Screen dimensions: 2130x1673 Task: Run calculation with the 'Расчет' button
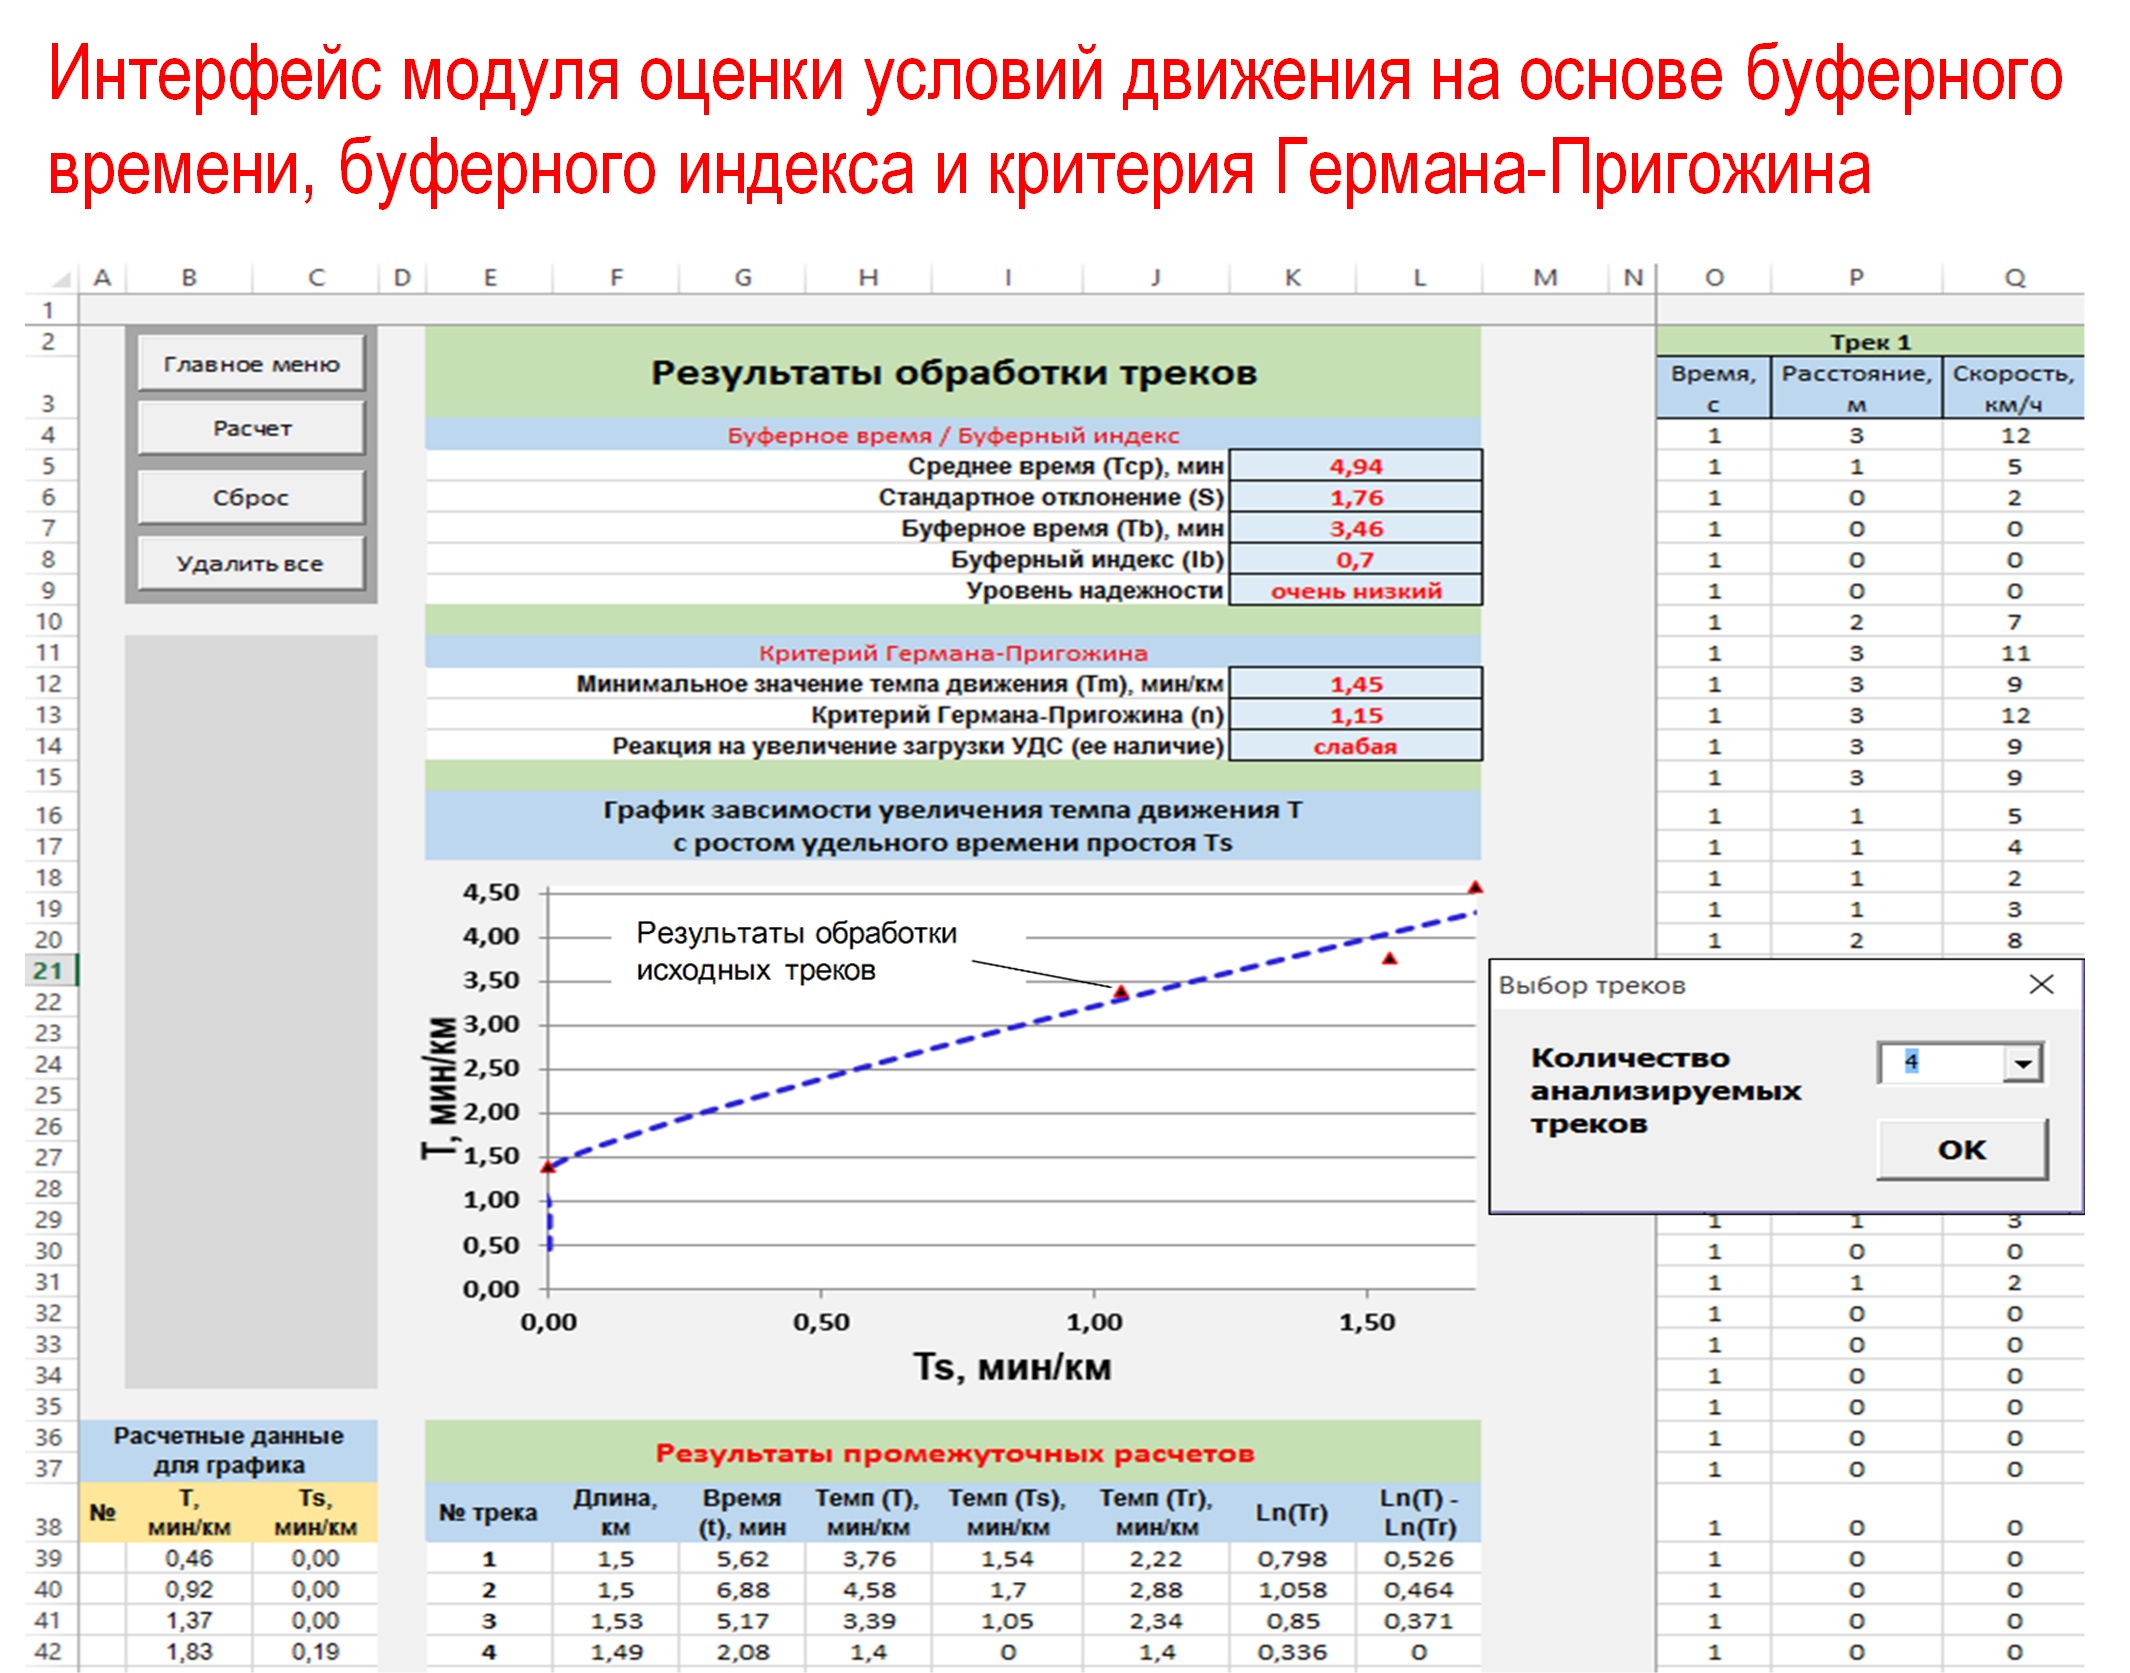click(x=251, y=428)
